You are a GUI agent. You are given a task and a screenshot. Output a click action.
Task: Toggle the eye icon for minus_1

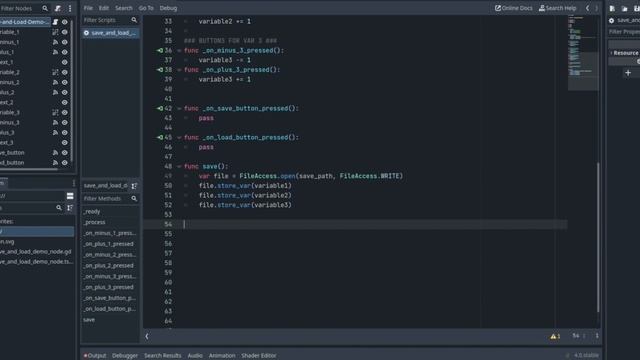64,42
